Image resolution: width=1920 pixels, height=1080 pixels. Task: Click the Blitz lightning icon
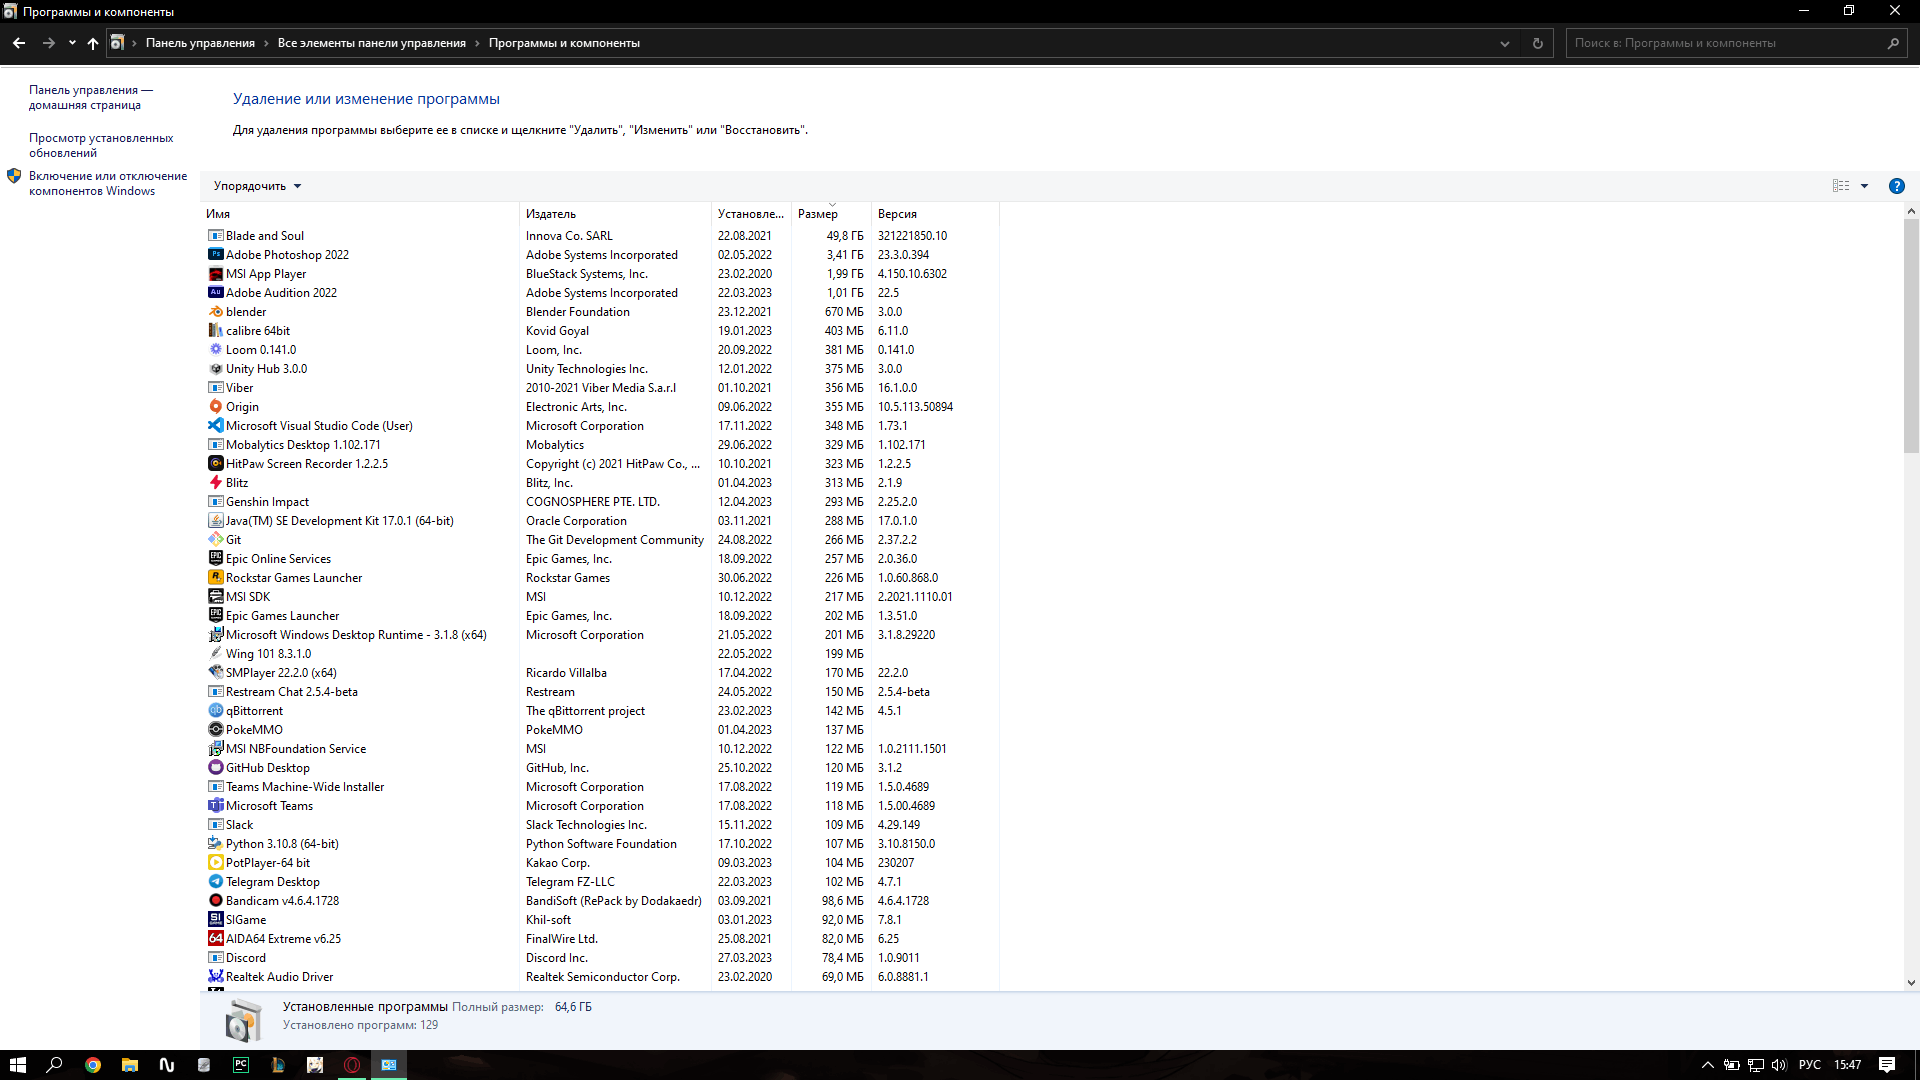click(215, 483)
